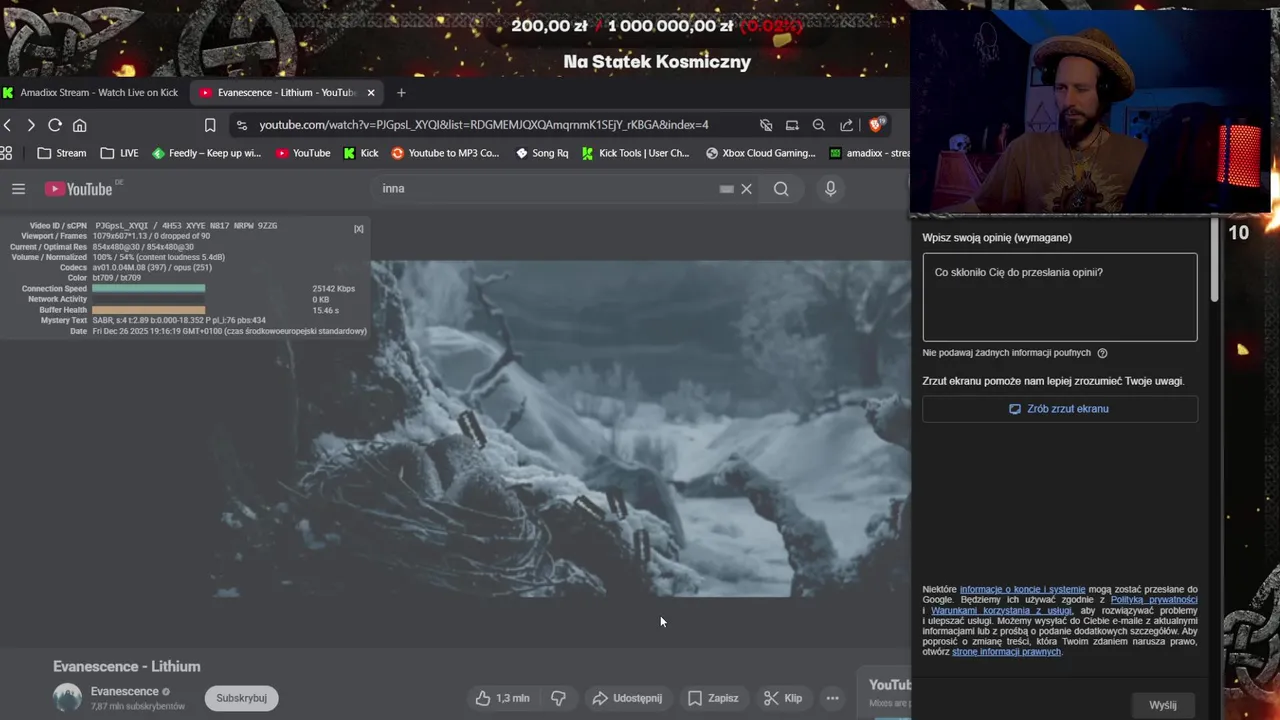1280x720 pixels.
Task: Bookmark this page with the bookmark icon
Action: click(210, 125)
